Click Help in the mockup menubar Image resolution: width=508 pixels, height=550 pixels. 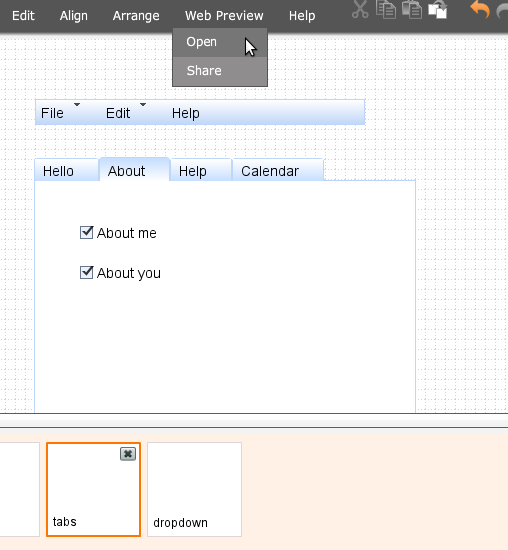186,113
